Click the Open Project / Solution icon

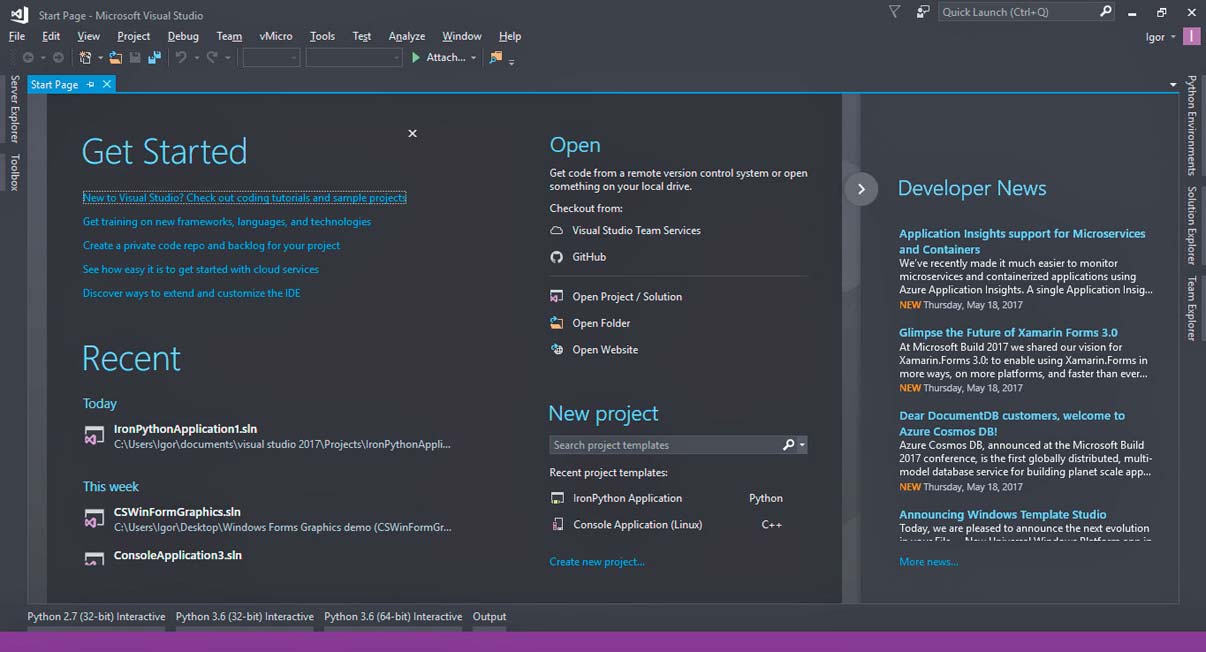point(557,297)
